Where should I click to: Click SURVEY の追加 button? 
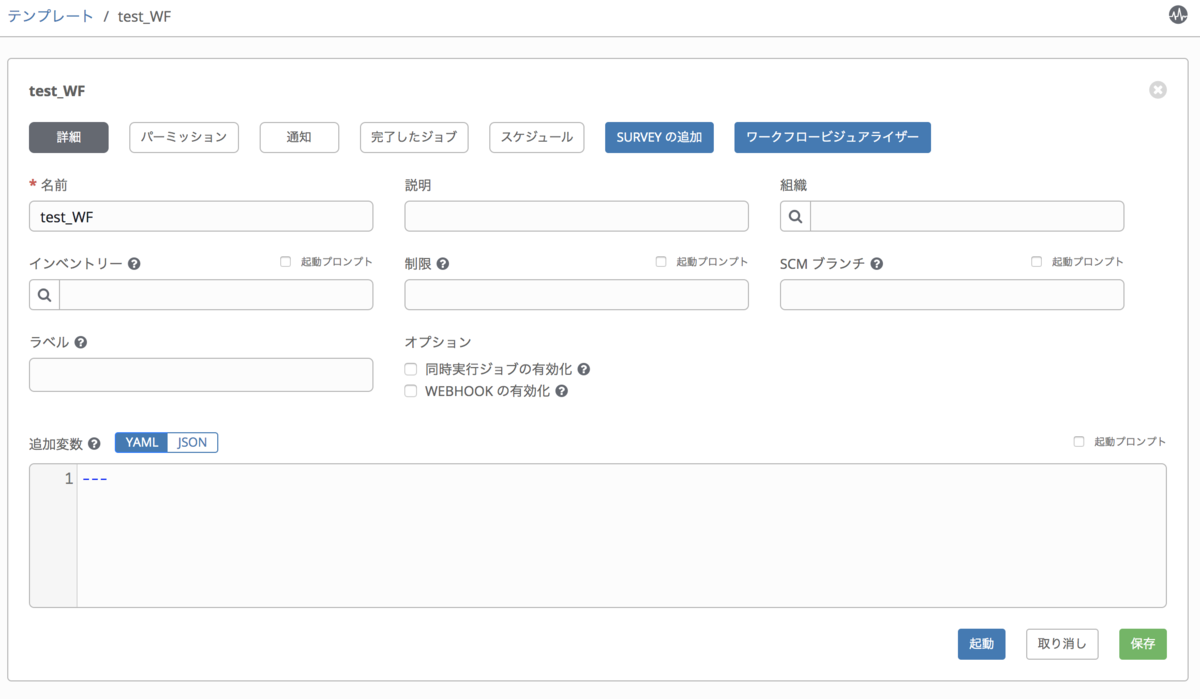click(x=659, y=137)
